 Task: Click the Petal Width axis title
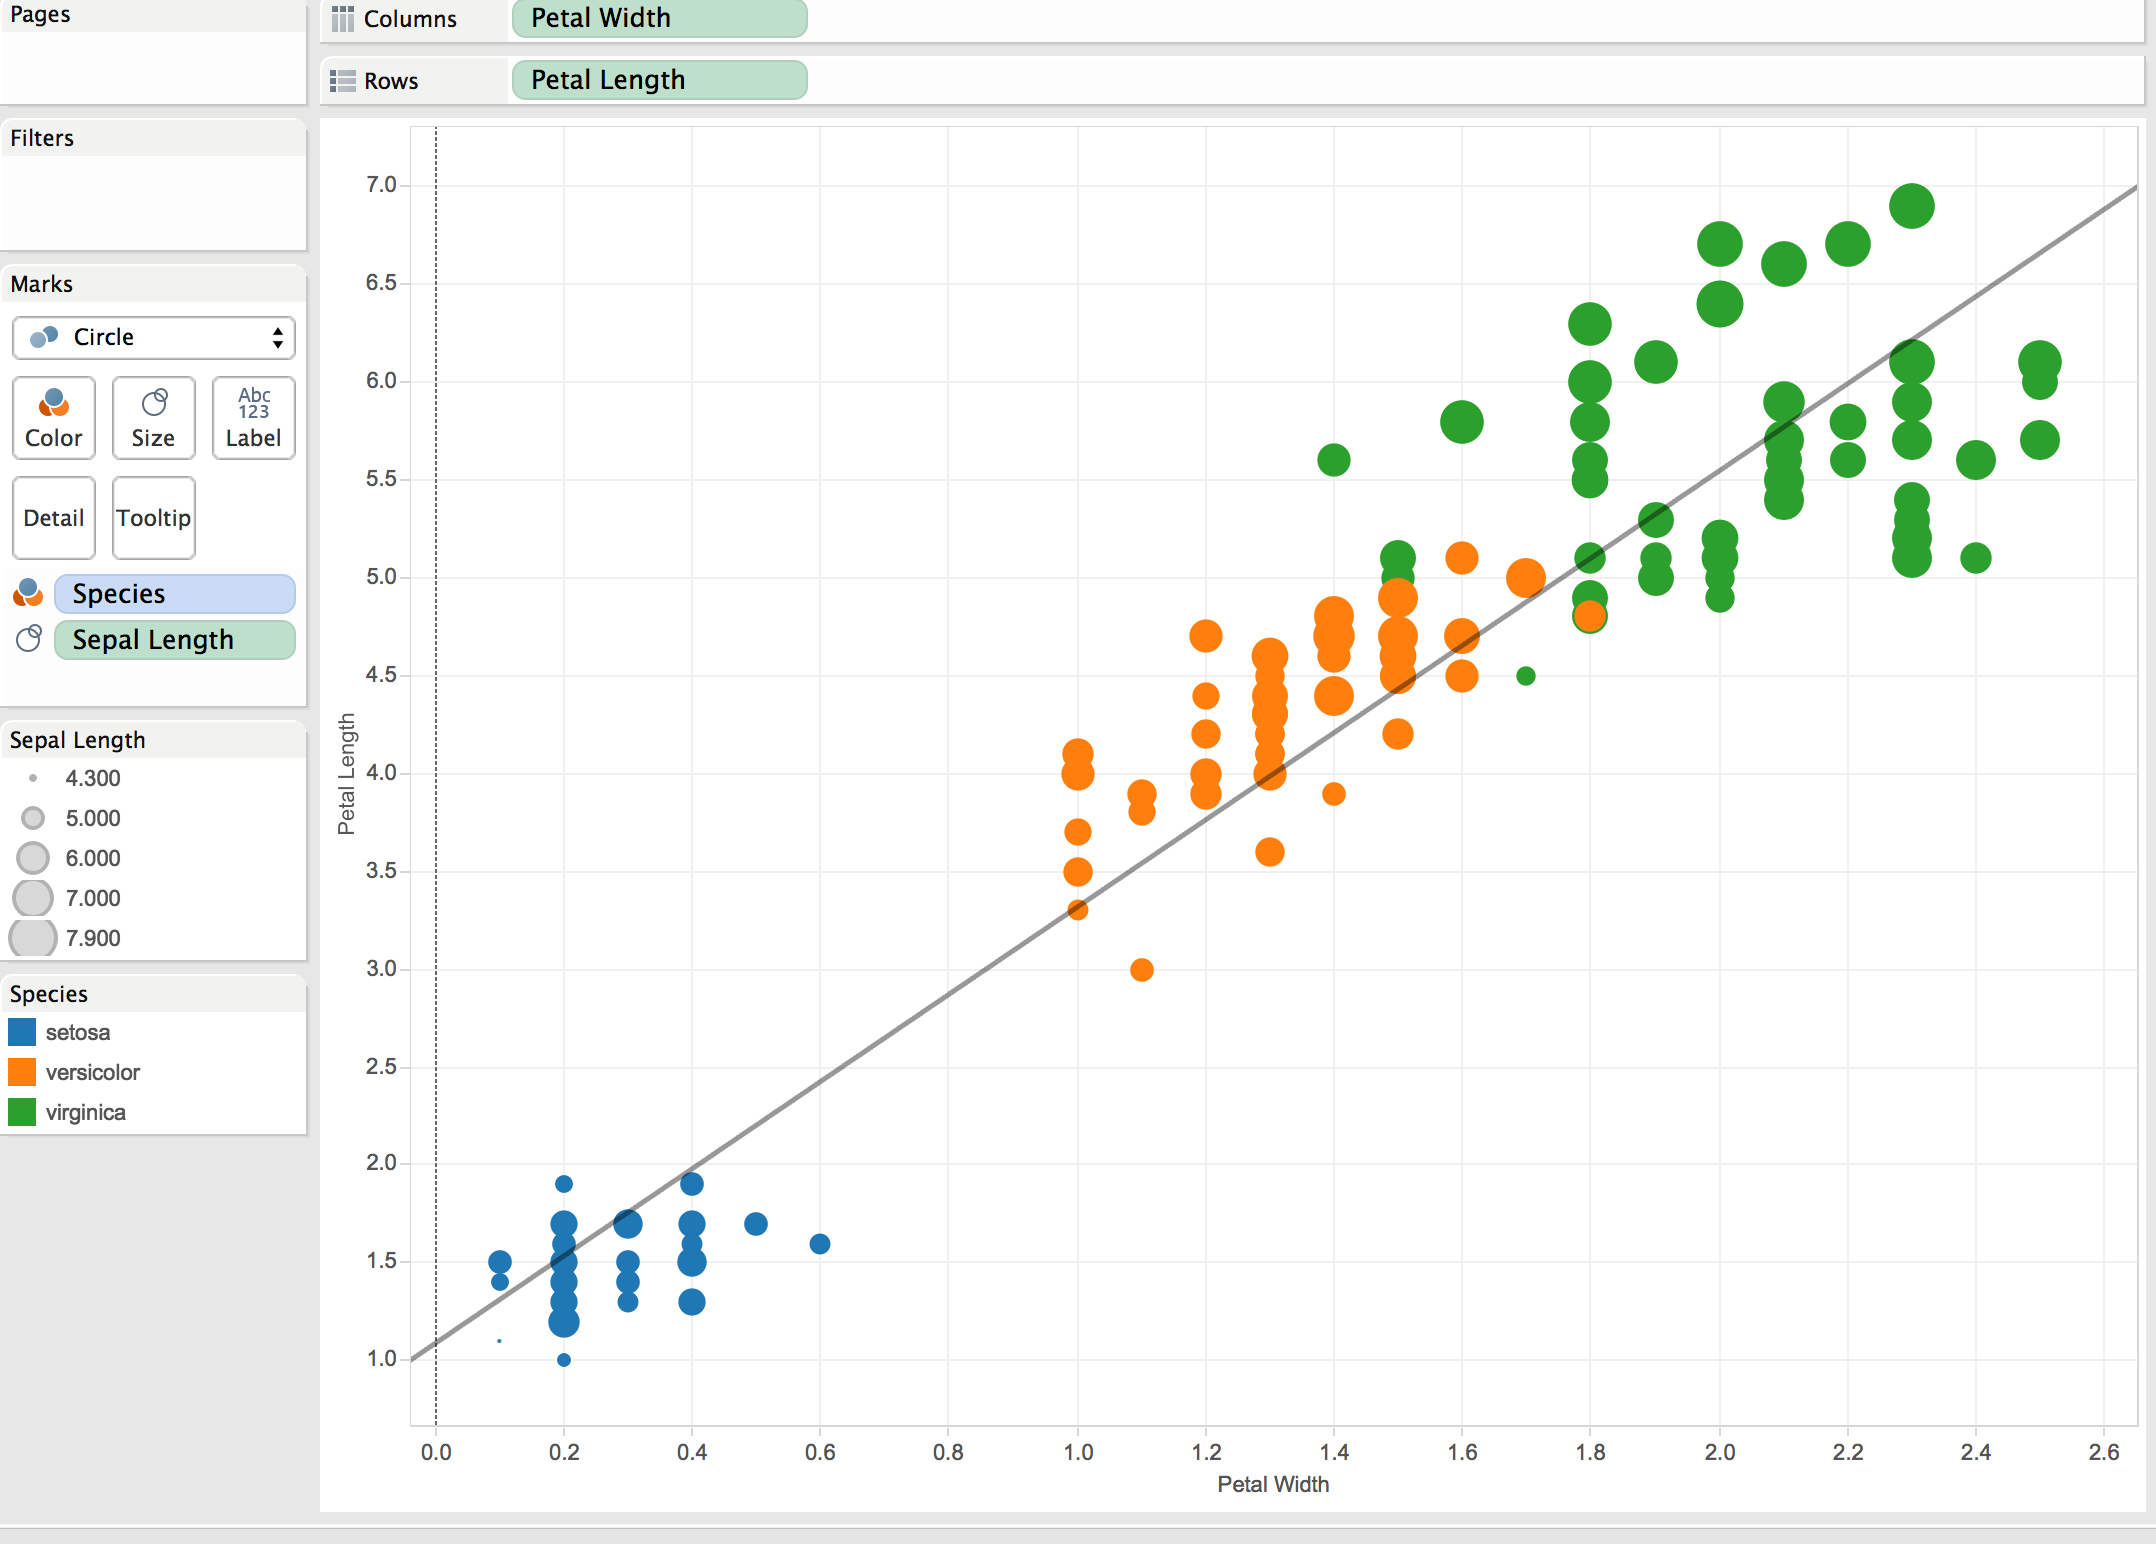1272,1484
